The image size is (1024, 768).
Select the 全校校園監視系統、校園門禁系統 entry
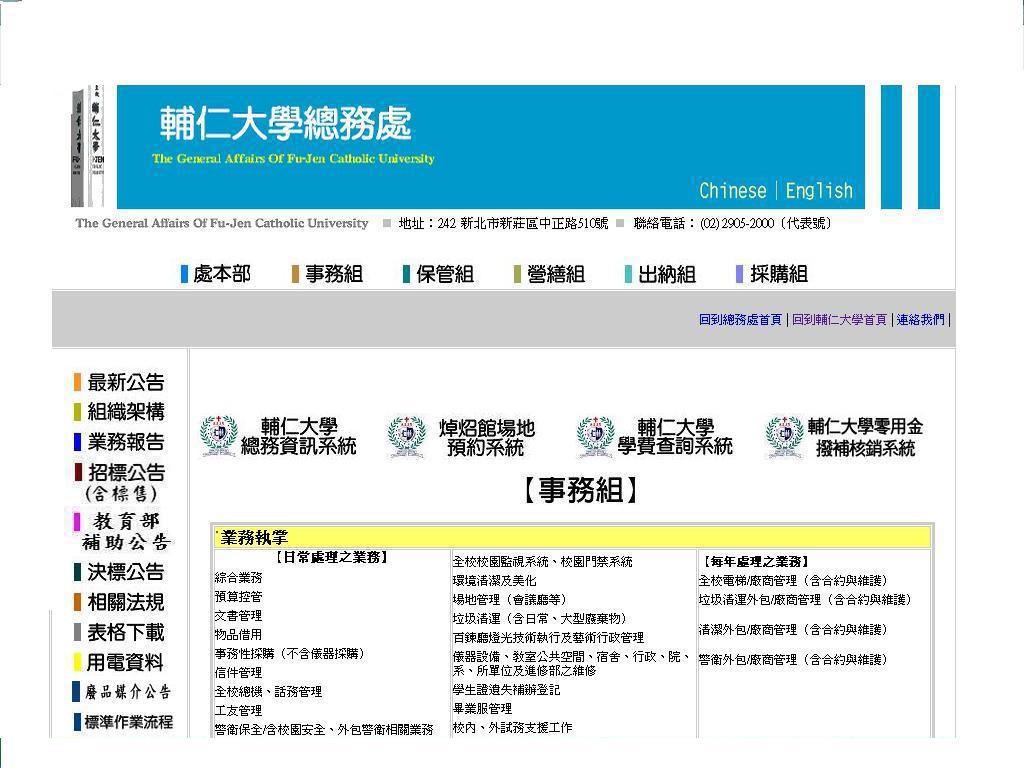pos(543,562)
